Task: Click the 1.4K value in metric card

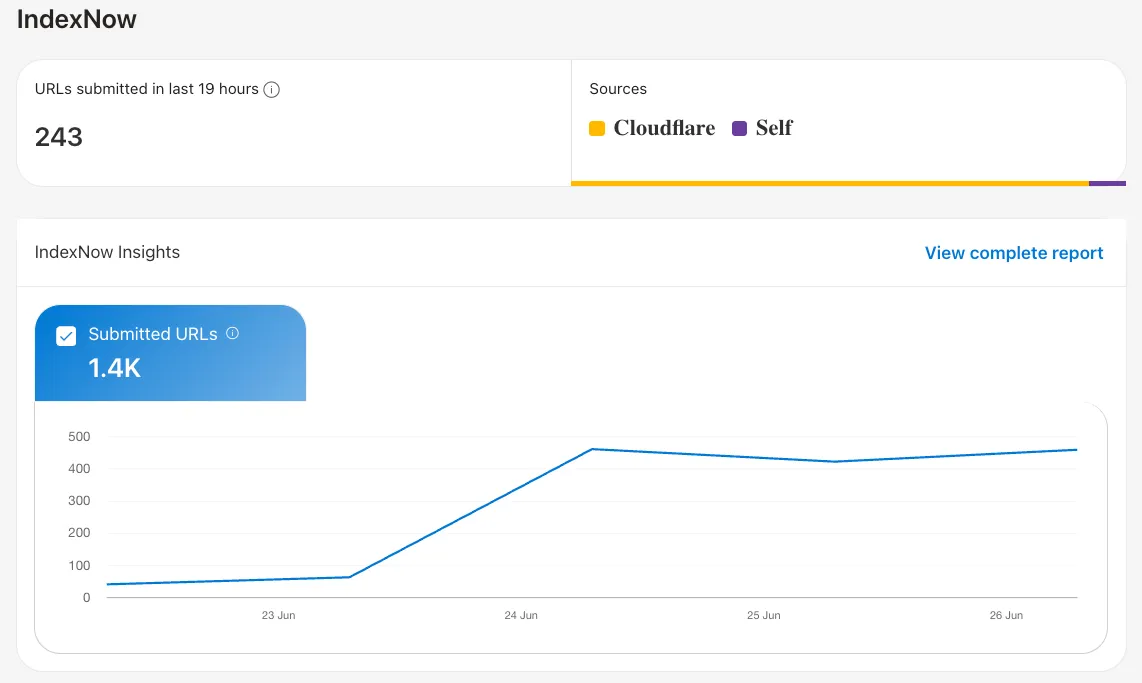Action: click(114, 368)
